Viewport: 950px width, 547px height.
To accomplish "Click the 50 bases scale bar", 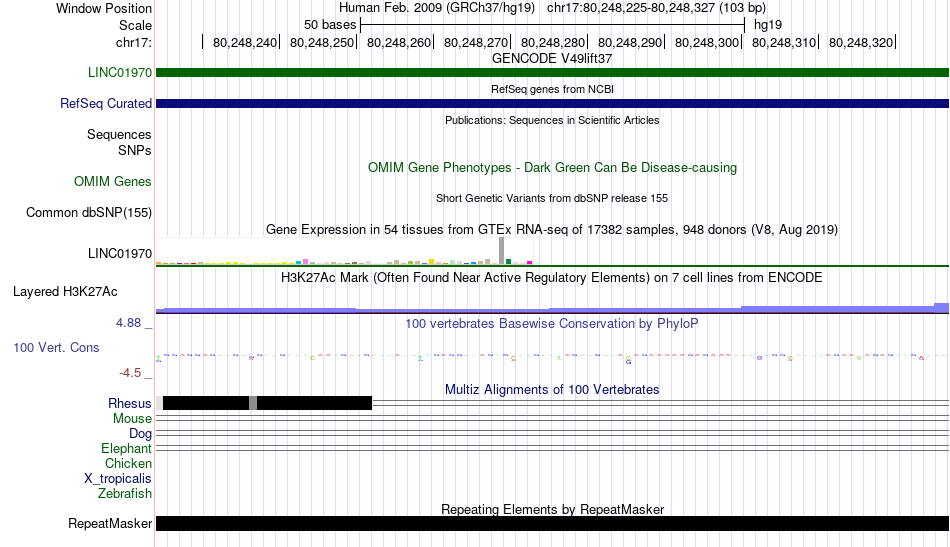I will pyautogui.click(x=552, y=25).
